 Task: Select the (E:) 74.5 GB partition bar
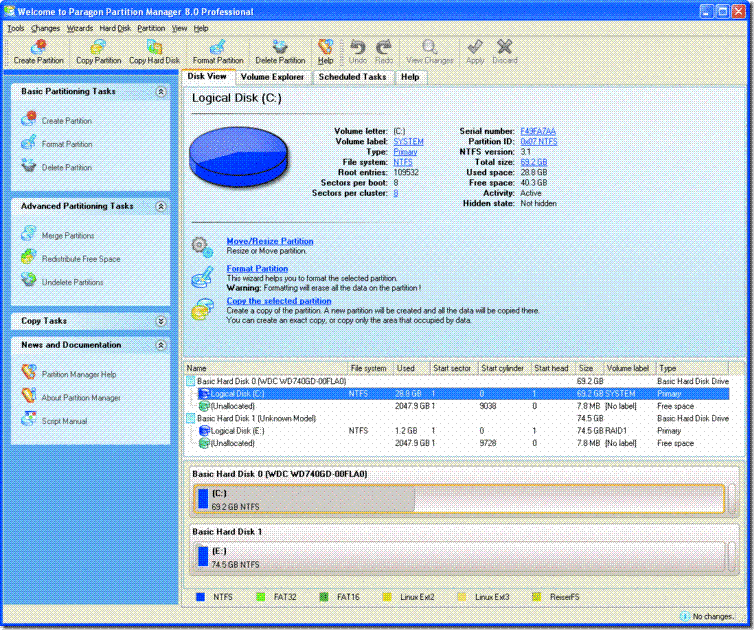coord(460,557)
